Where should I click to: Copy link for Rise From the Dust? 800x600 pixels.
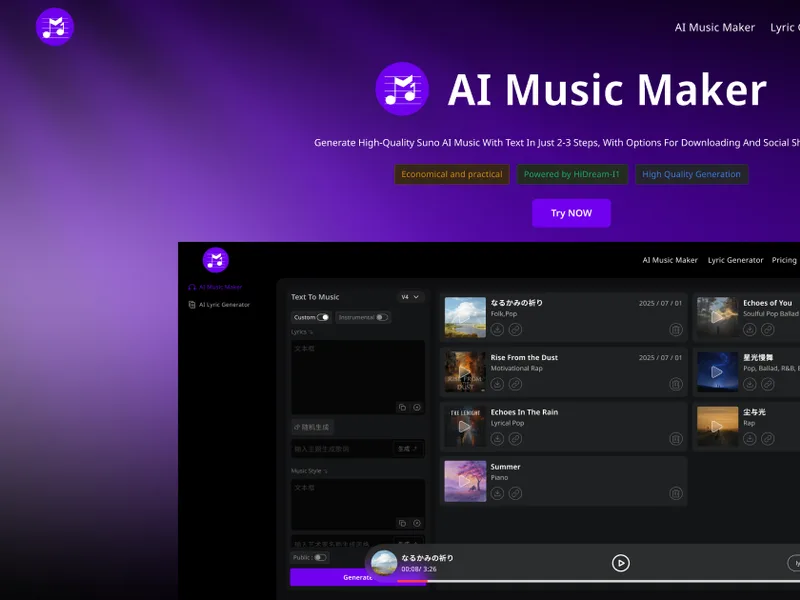click(x=515, y=384)
